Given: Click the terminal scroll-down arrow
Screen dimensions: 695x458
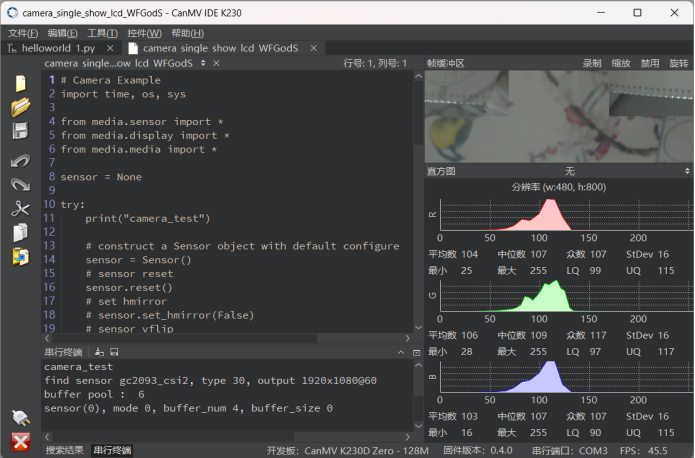Looking at the screenshot, I should [x=418, y=426].
